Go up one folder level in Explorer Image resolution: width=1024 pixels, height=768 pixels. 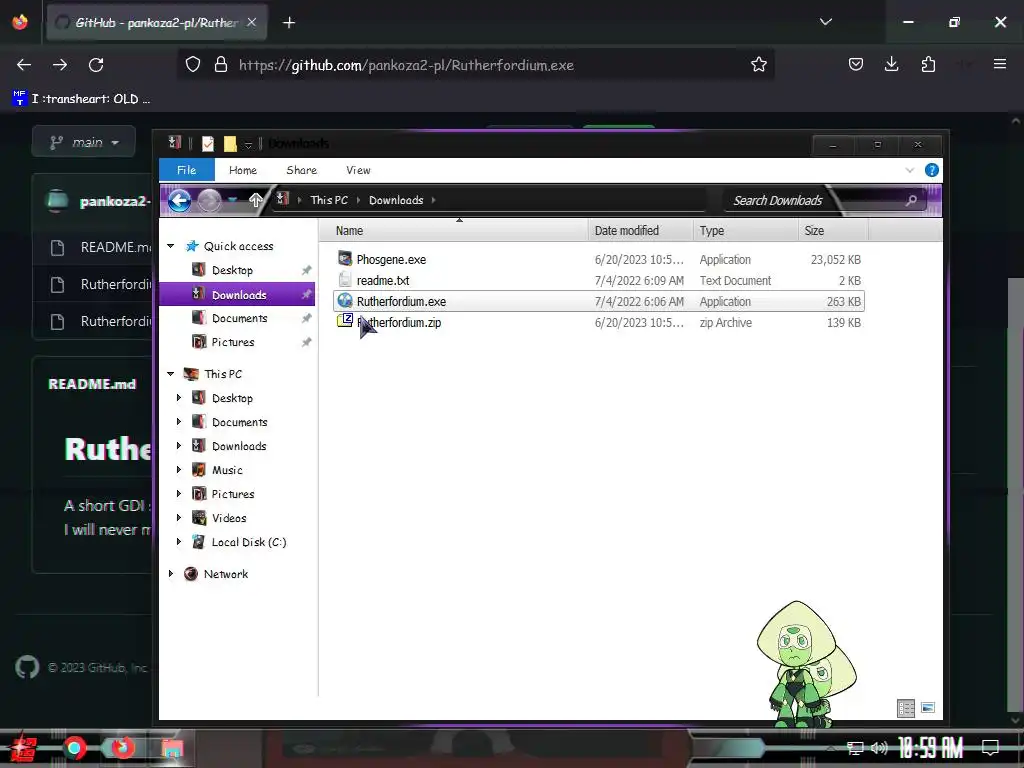(x=255, y=200)
